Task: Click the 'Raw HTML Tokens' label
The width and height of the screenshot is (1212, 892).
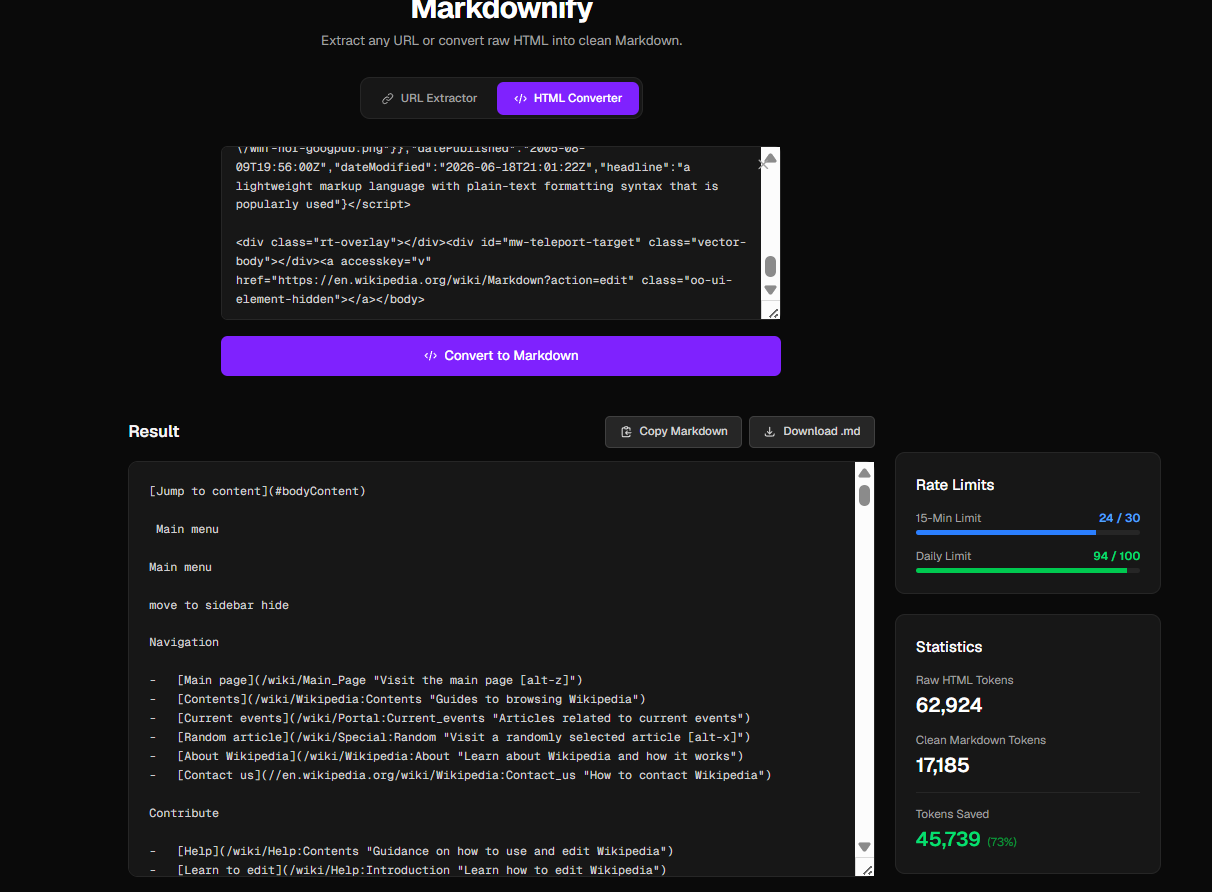Action: point(965,680)
